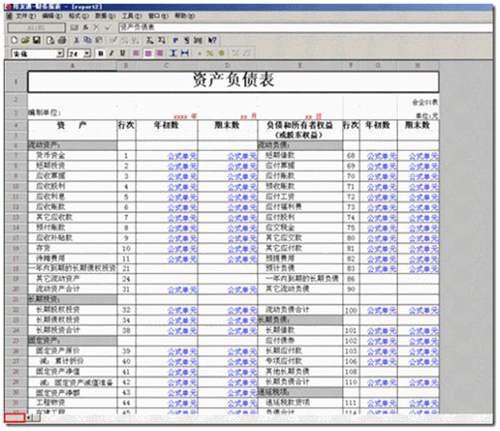The width and height of the screenshot is (500, 431).
Task: Open the font size 24 dropdown
Action: 87,54
